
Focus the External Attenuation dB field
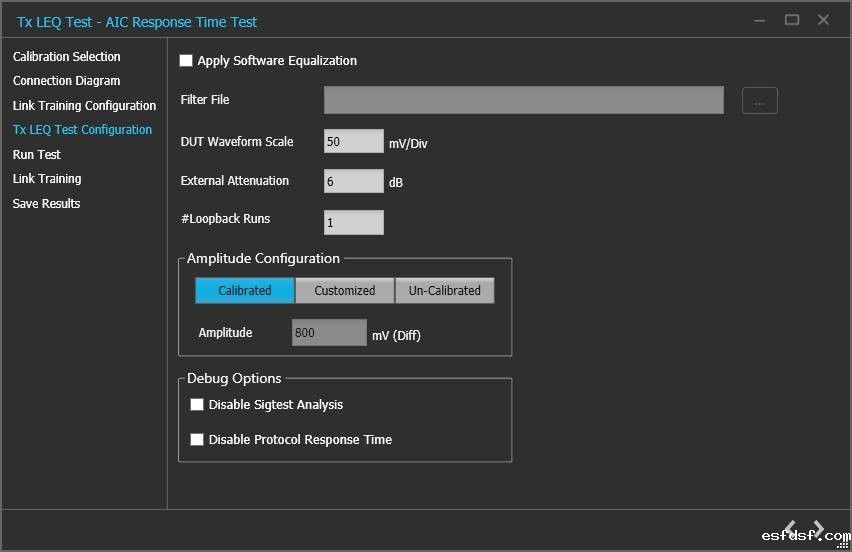(353, 181)
